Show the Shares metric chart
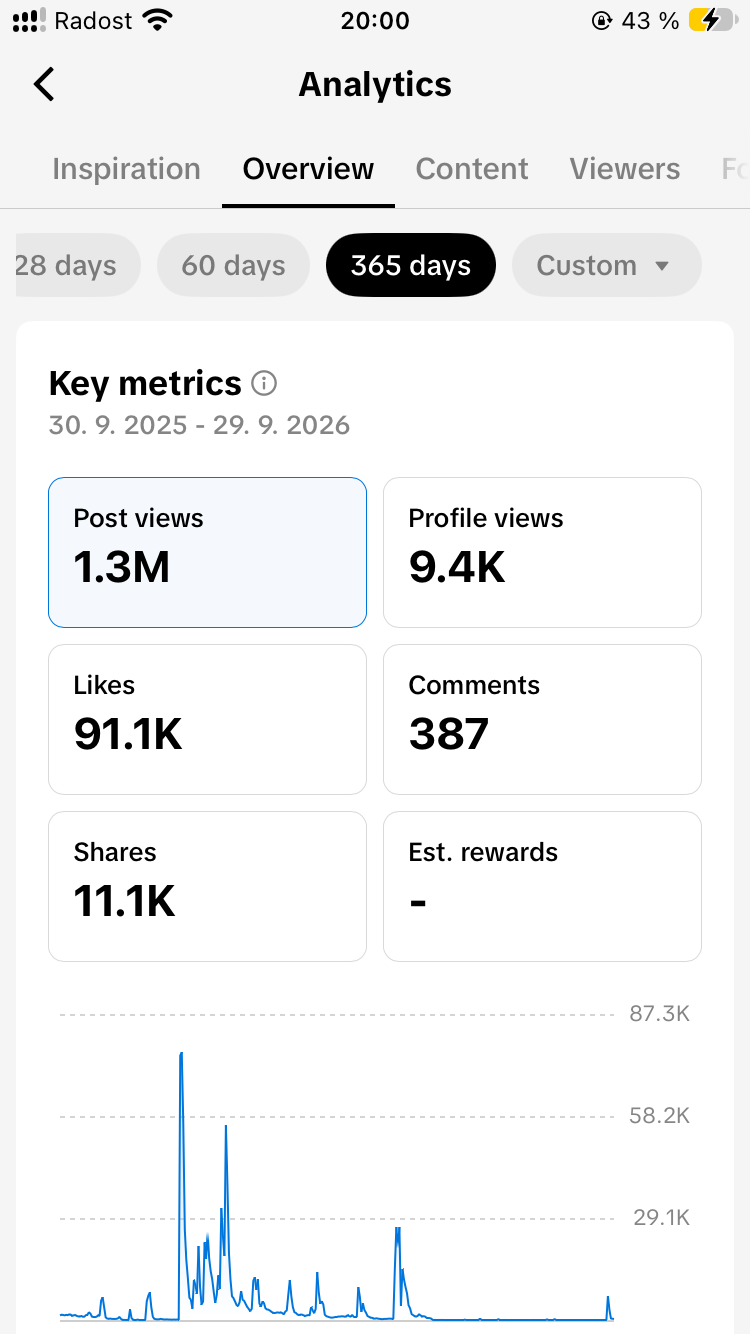The image size is (750, 1334). [x=207, y=886]
